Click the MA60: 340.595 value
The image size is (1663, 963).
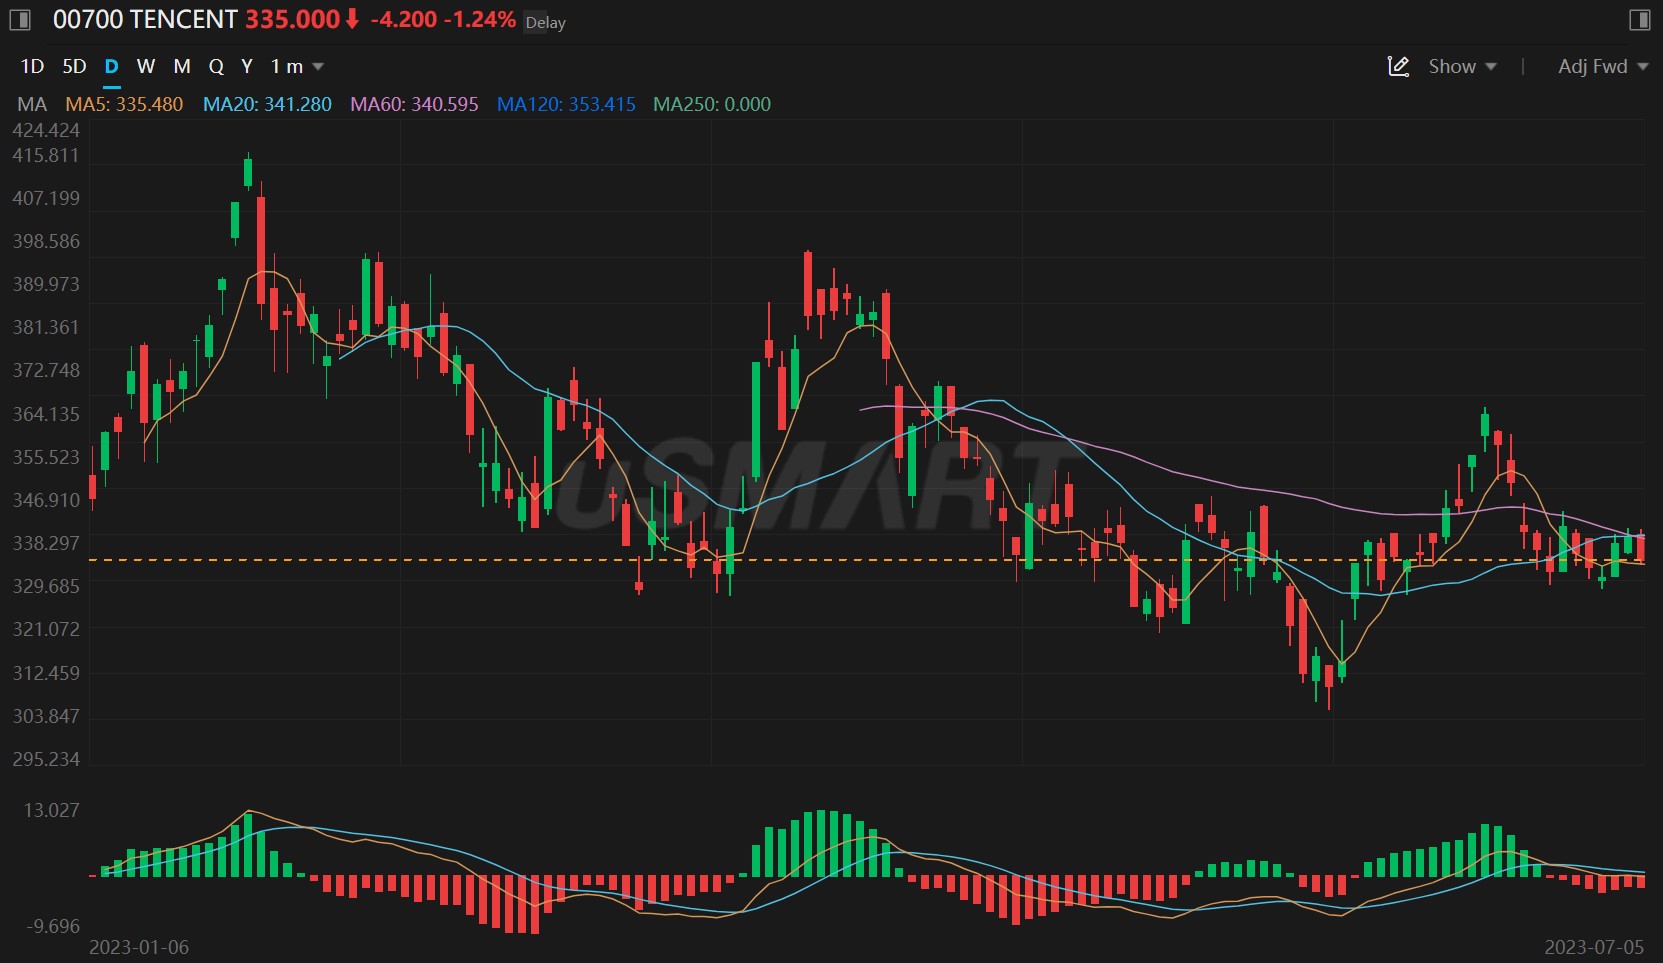pos(414,104)
